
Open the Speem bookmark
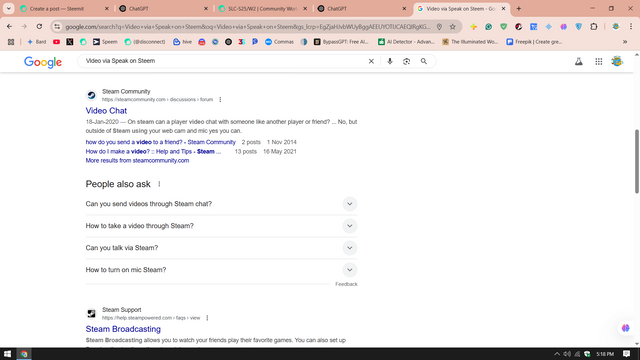pos(105,42)
